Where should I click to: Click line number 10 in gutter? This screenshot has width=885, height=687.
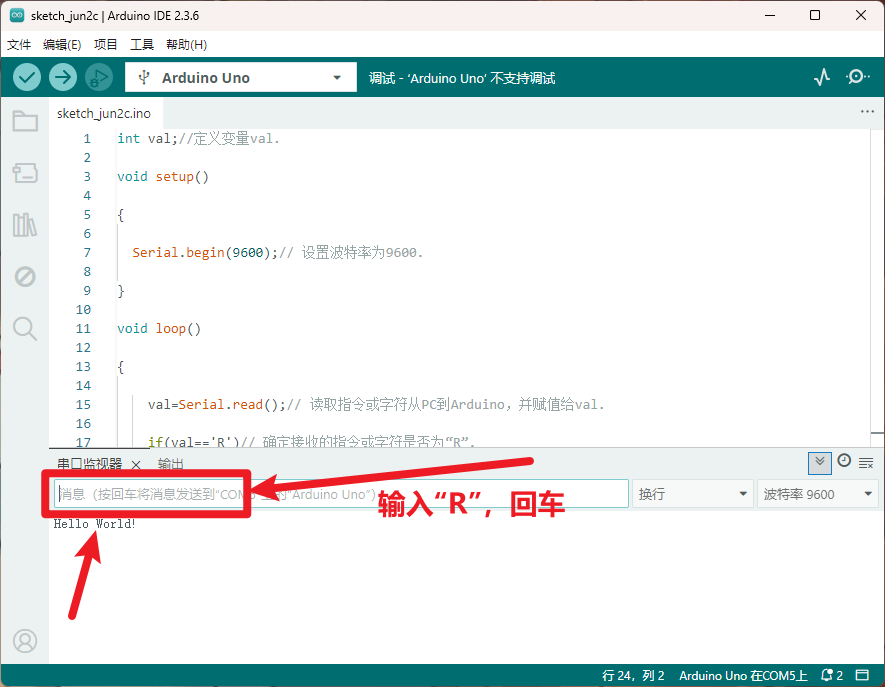click(x=83, y=309)
